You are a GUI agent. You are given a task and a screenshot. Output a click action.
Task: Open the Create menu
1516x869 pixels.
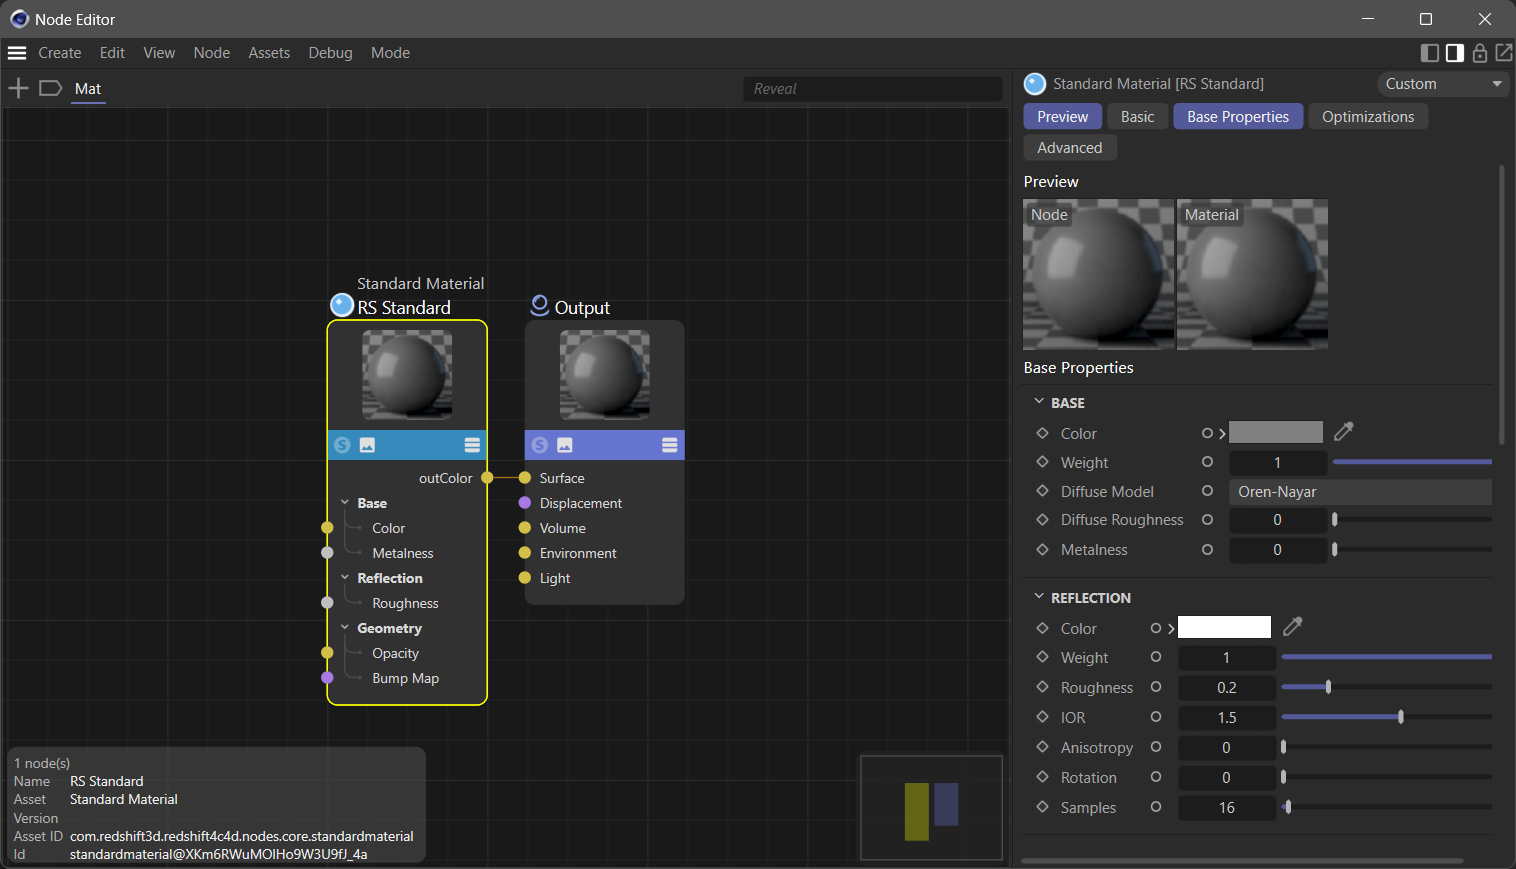(x=60, y=53)
